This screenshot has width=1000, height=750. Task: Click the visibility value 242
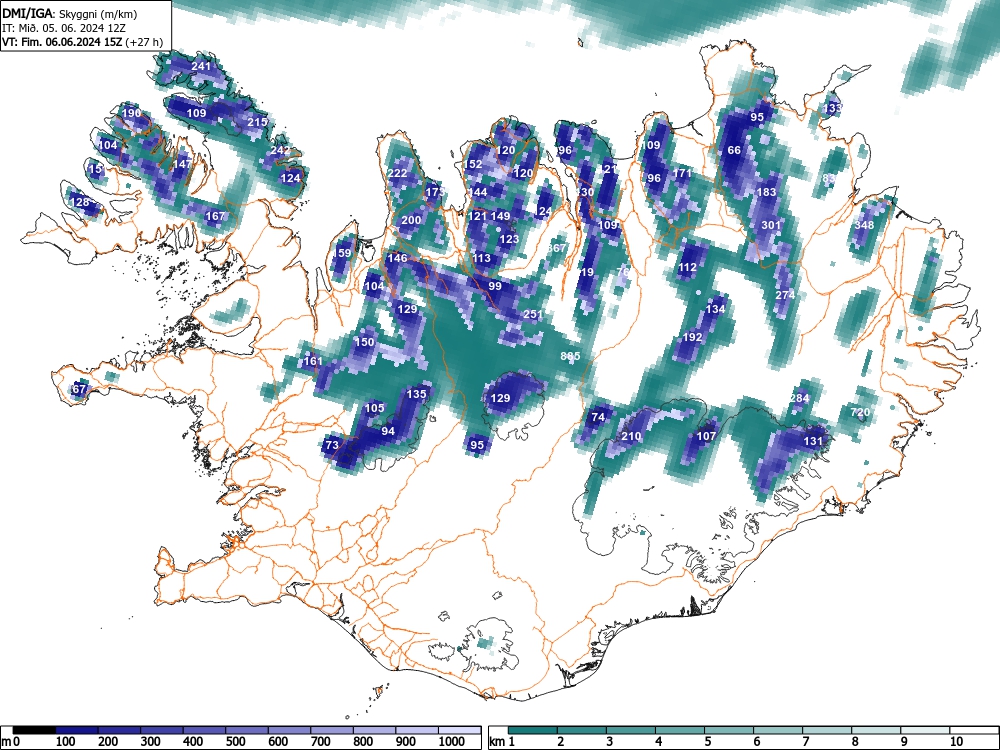tap(280, 151)
